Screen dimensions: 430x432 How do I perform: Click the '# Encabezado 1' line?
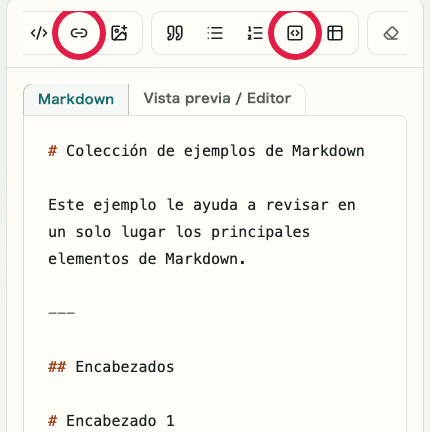coord(111,421)
